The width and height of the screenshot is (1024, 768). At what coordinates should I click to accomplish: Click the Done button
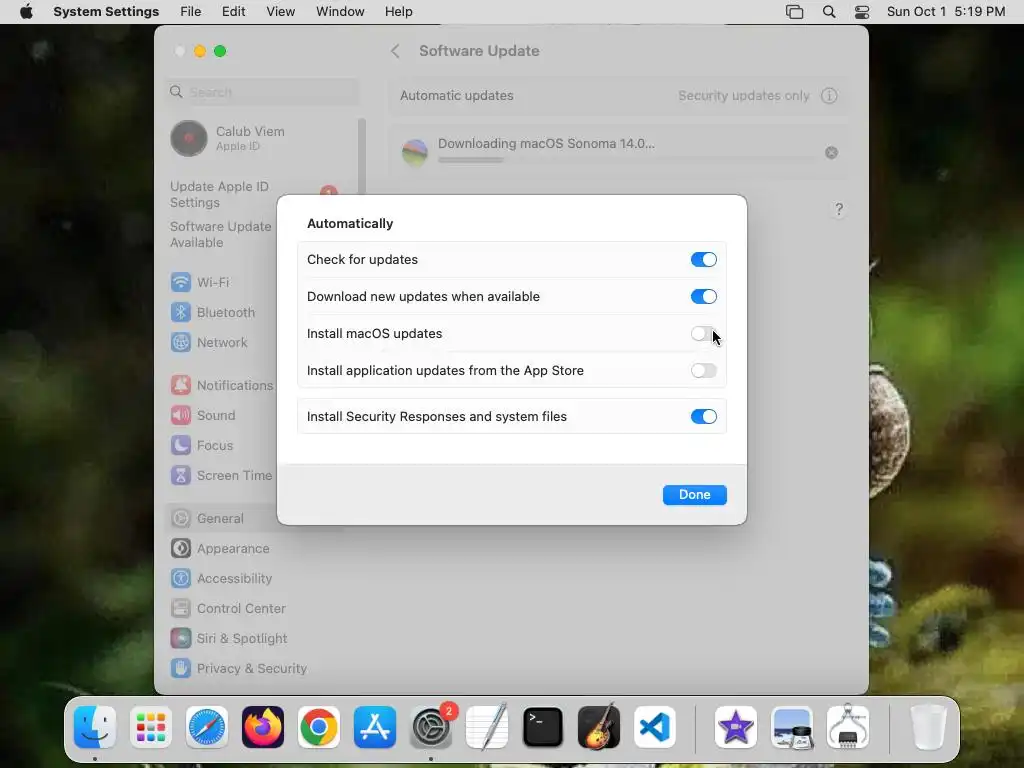click(694, 494)
